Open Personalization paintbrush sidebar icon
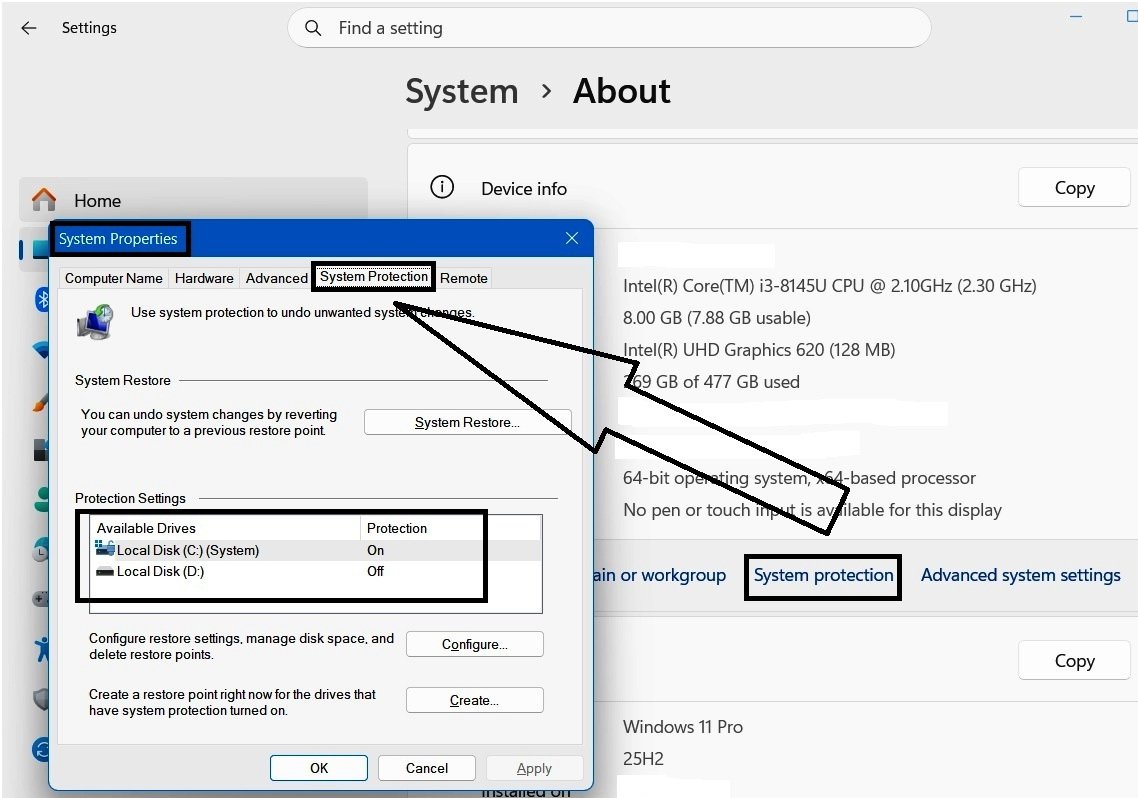 pyautogui.click(x=41, y=401)
